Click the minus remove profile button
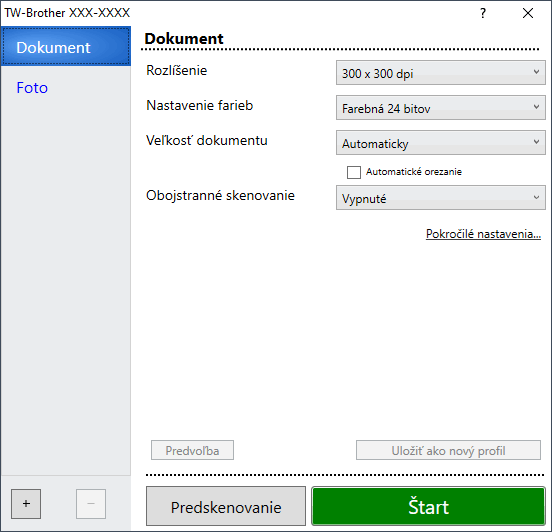This screenshot has width=552, height=532. click(91, 503)
